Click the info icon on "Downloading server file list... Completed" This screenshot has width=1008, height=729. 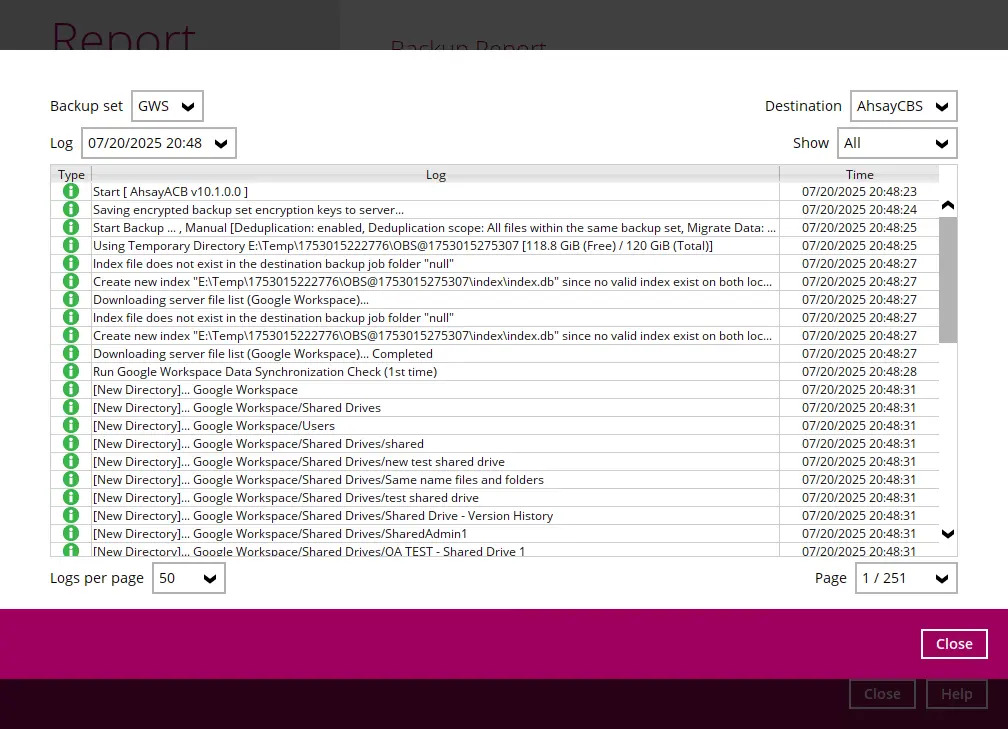click(x=70, y=353)
